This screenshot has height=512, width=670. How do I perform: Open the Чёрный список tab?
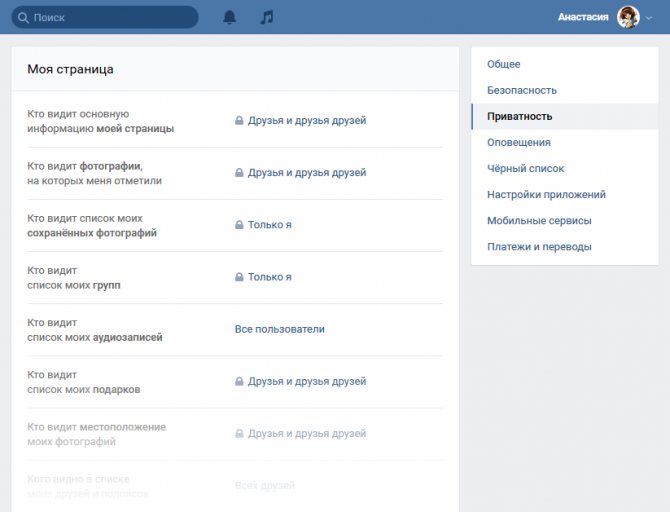564,168
